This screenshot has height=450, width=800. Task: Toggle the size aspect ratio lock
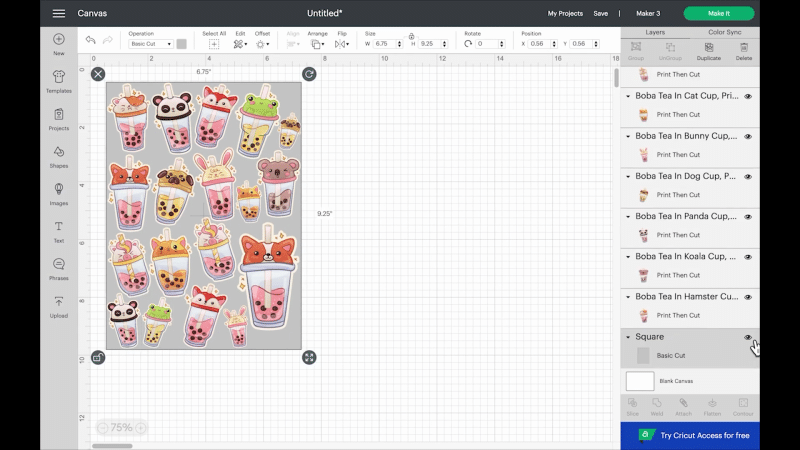411,36
